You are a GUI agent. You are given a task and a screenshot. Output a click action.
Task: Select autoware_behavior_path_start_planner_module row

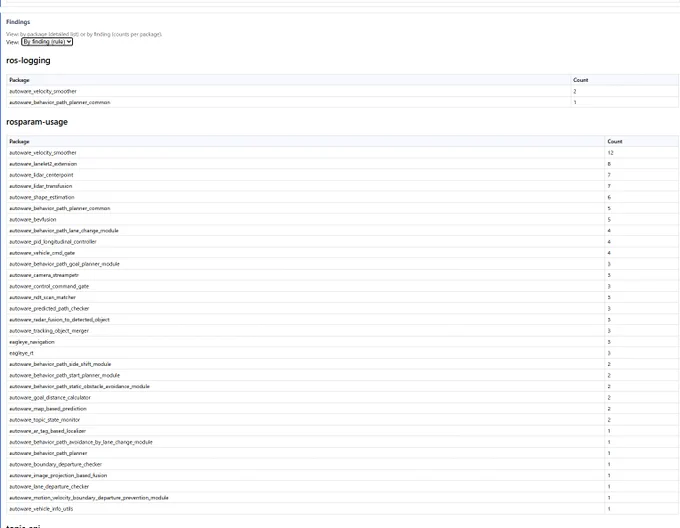(x=343, y=375)
